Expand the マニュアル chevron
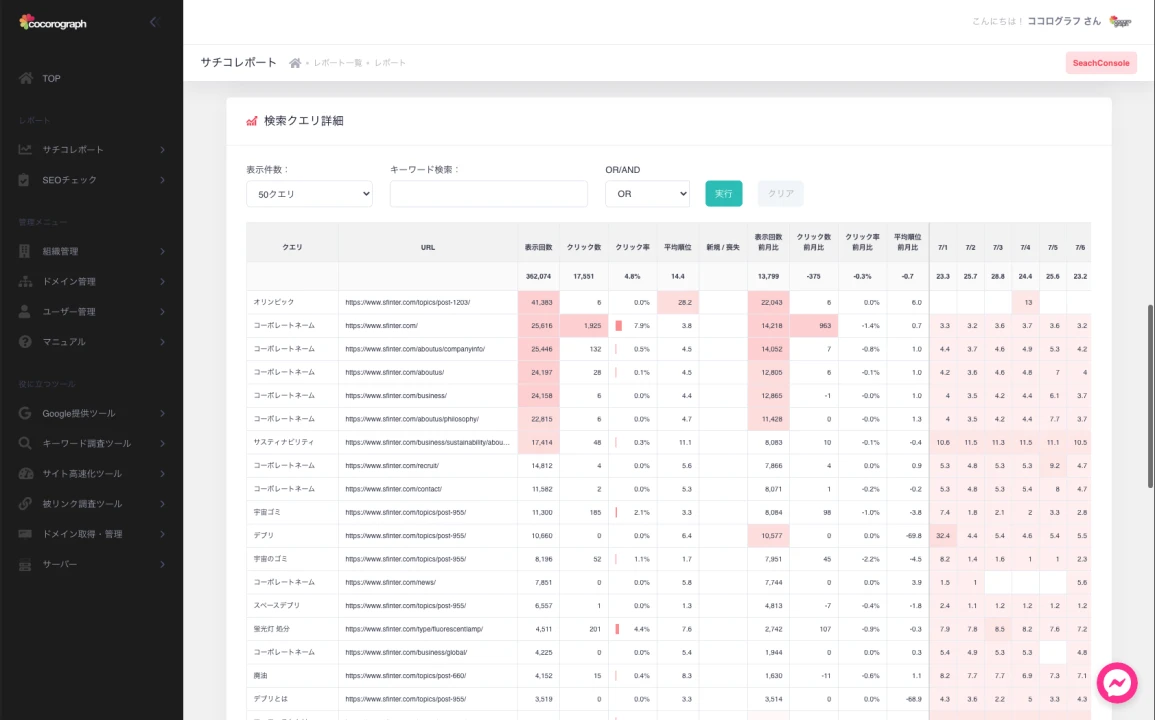 [x=162, y=342]
